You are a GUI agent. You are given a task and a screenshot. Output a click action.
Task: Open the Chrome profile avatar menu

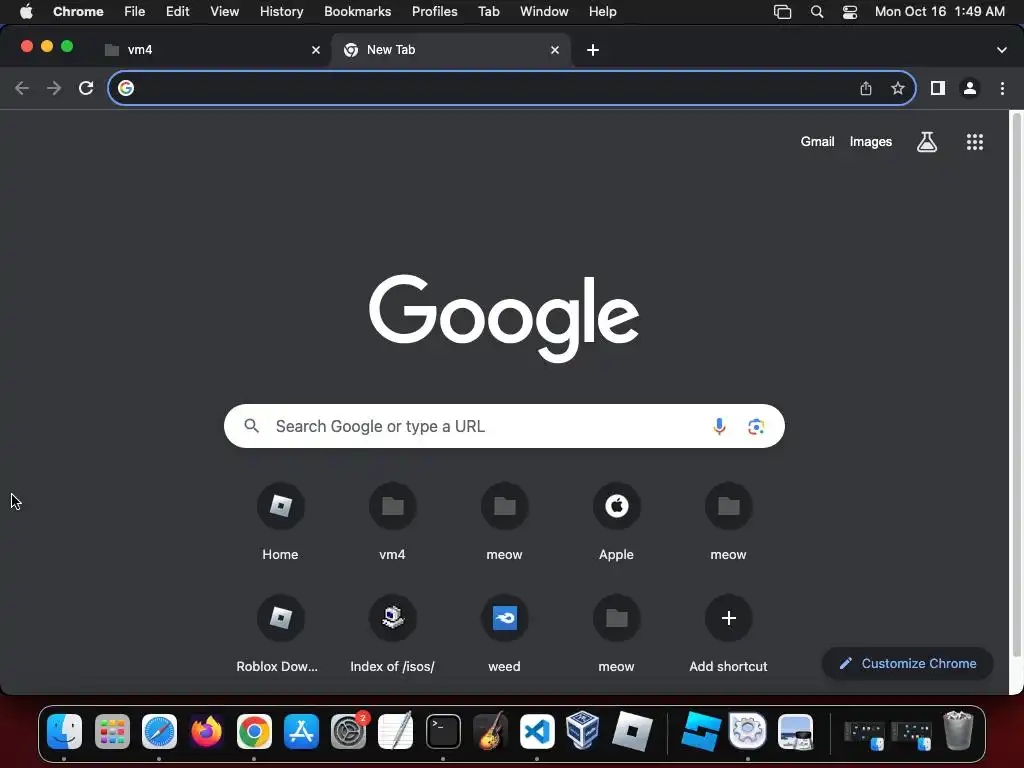click(x=970, y=88)
